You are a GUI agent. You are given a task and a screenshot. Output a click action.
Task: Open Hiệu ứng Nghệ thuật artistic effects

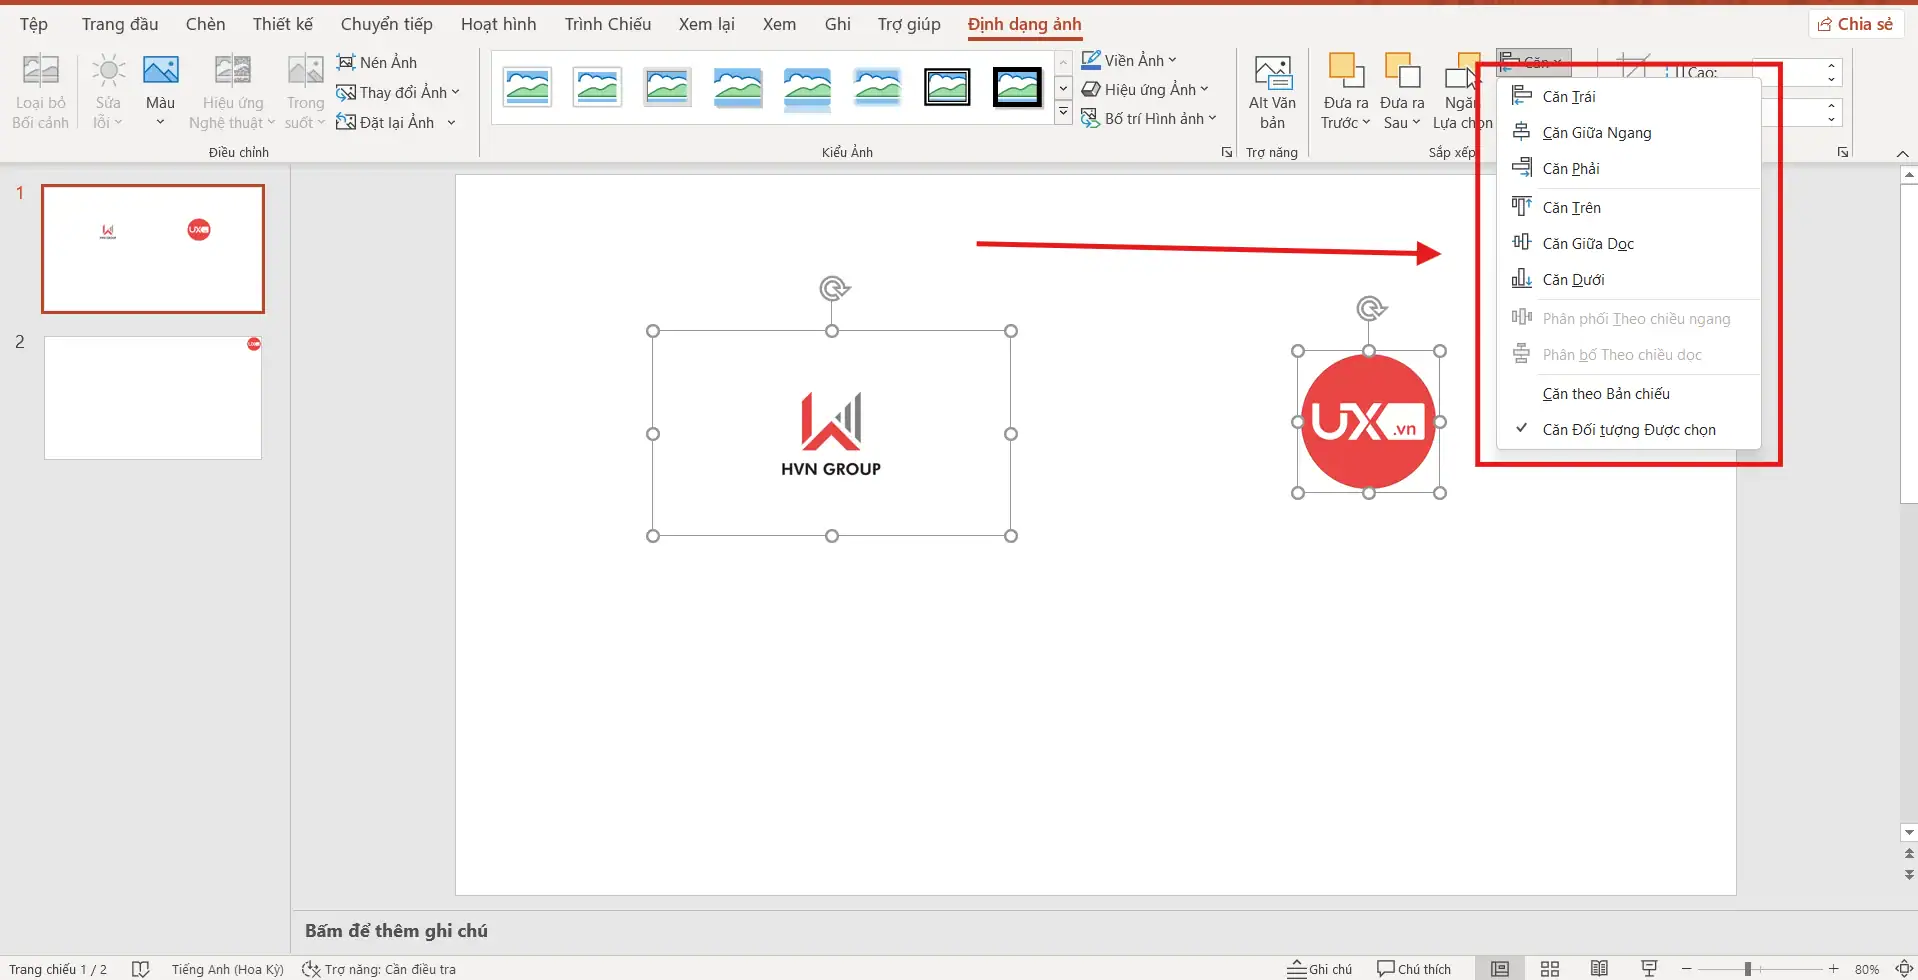pyautogui.click(x=232, y=92)
